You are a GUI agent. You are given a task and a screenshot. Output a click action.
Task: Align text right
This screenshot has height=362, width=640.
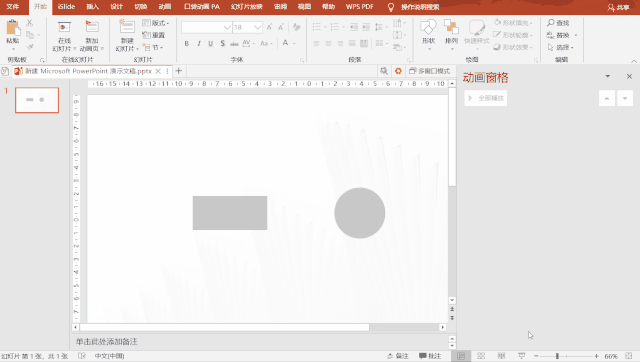340,43
